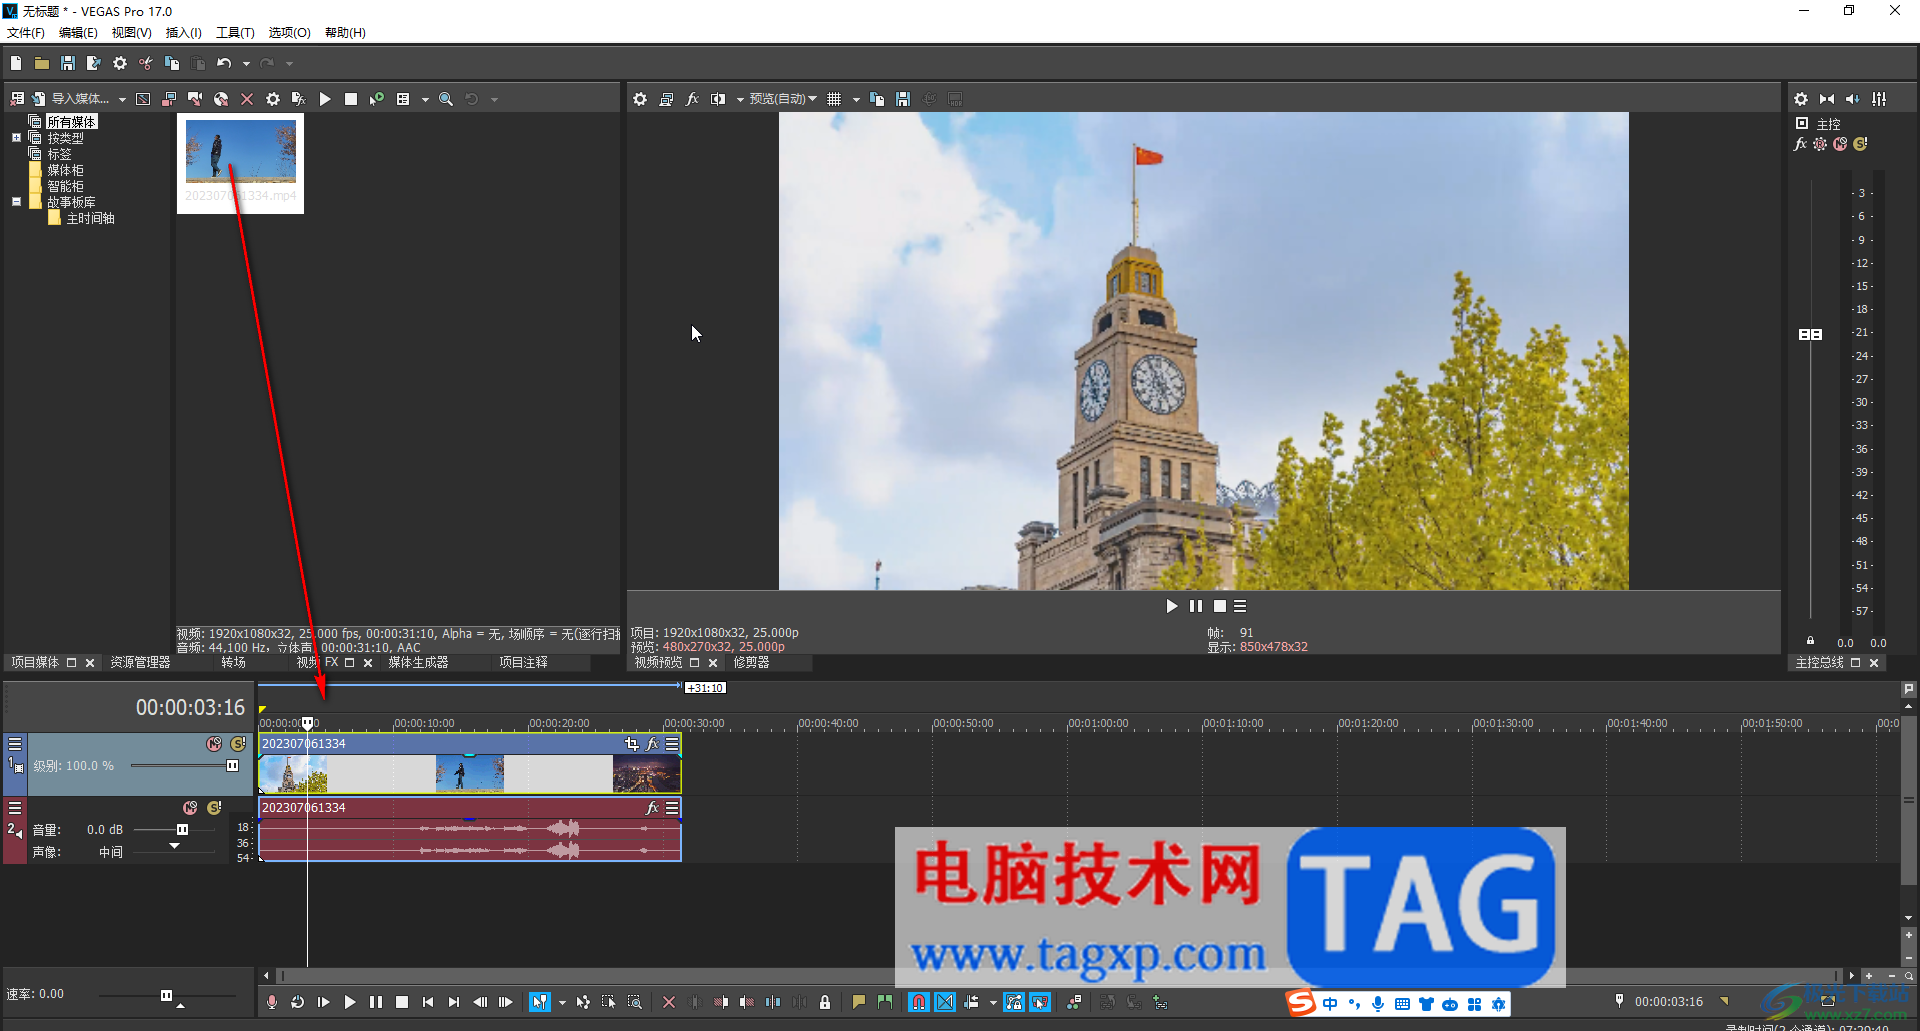This screenshot has height=1031, width=1920.
Task: Toggle snapping magnet icon
Action: (x=919, y=1002)
